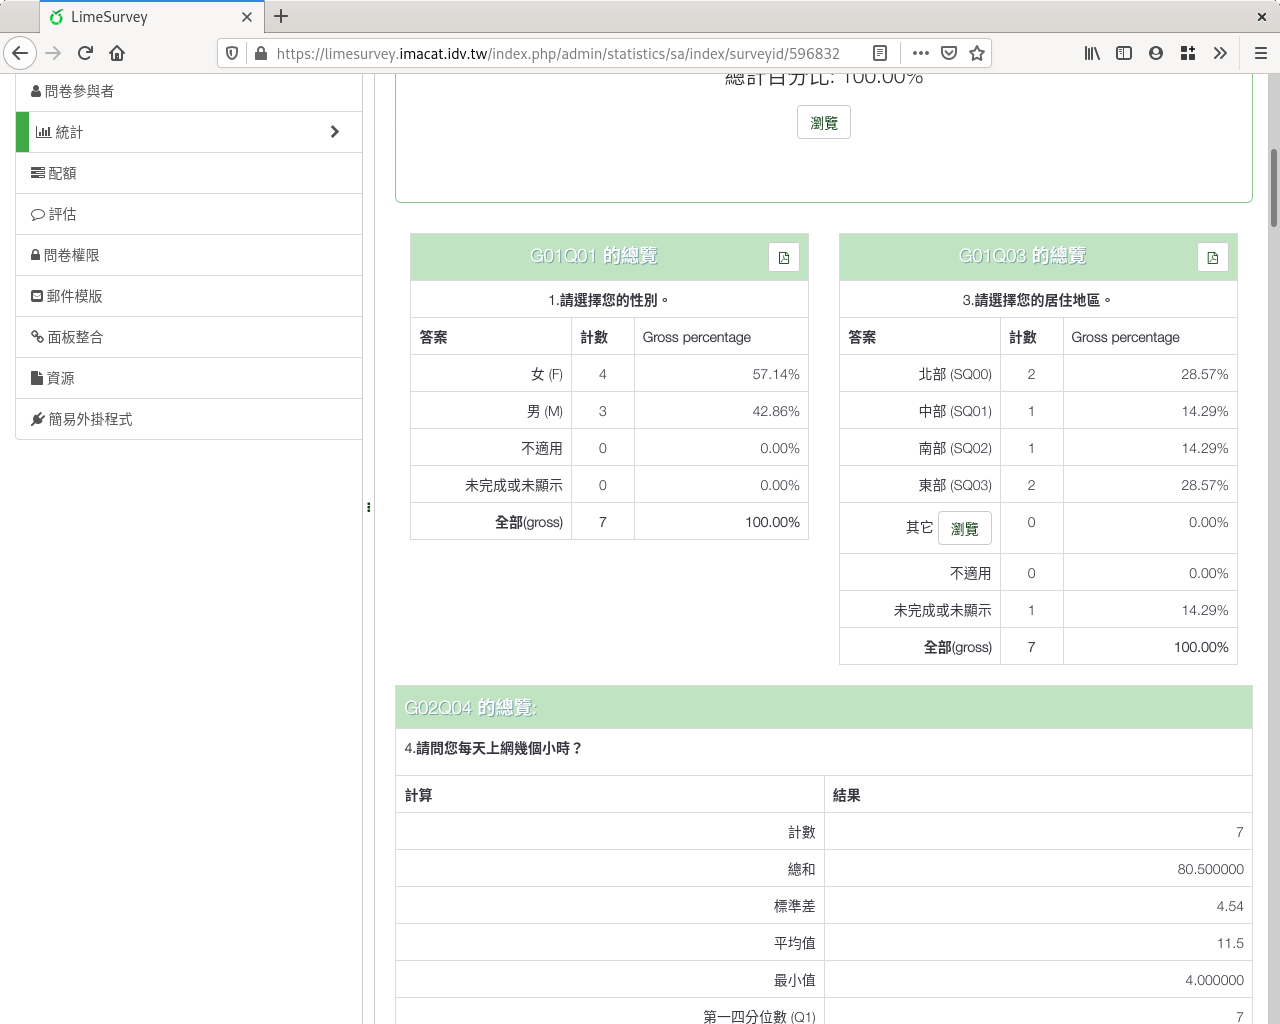Viewport: 1280px width, 1024px height.
Task: Click the 瀏覽 button at top panel
Action: (824, 122)
